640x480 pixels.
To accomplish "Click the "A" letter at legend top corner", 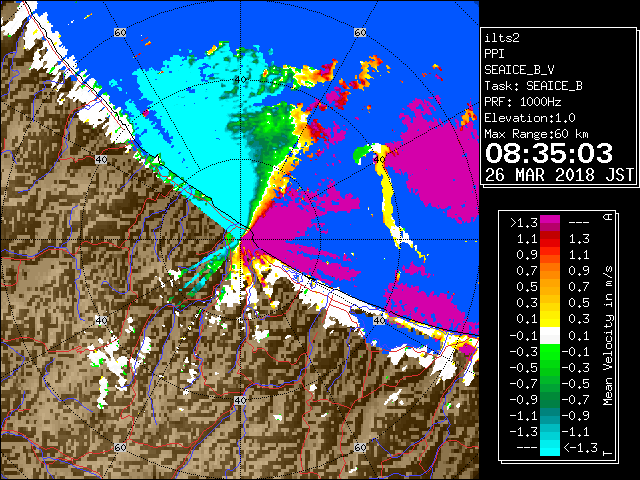I will [608, 216].
